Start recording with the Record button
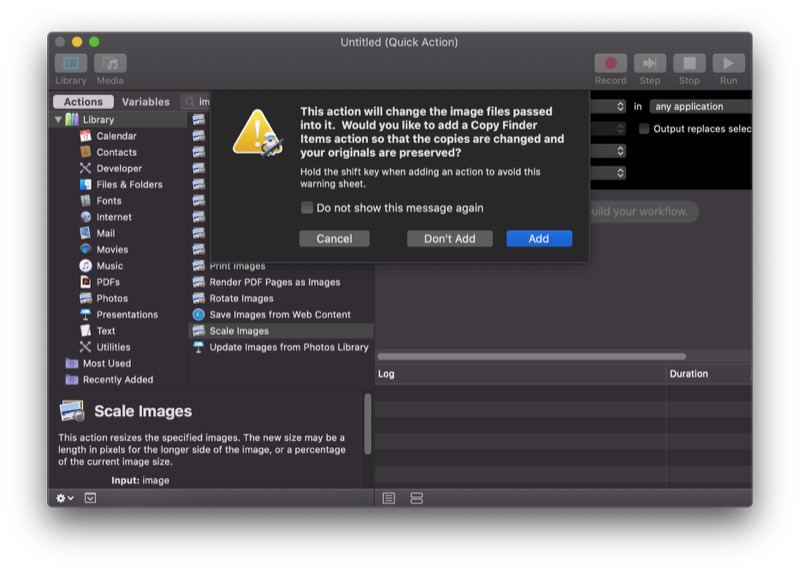This screenshot has height=570, width=800. (610, 63)
